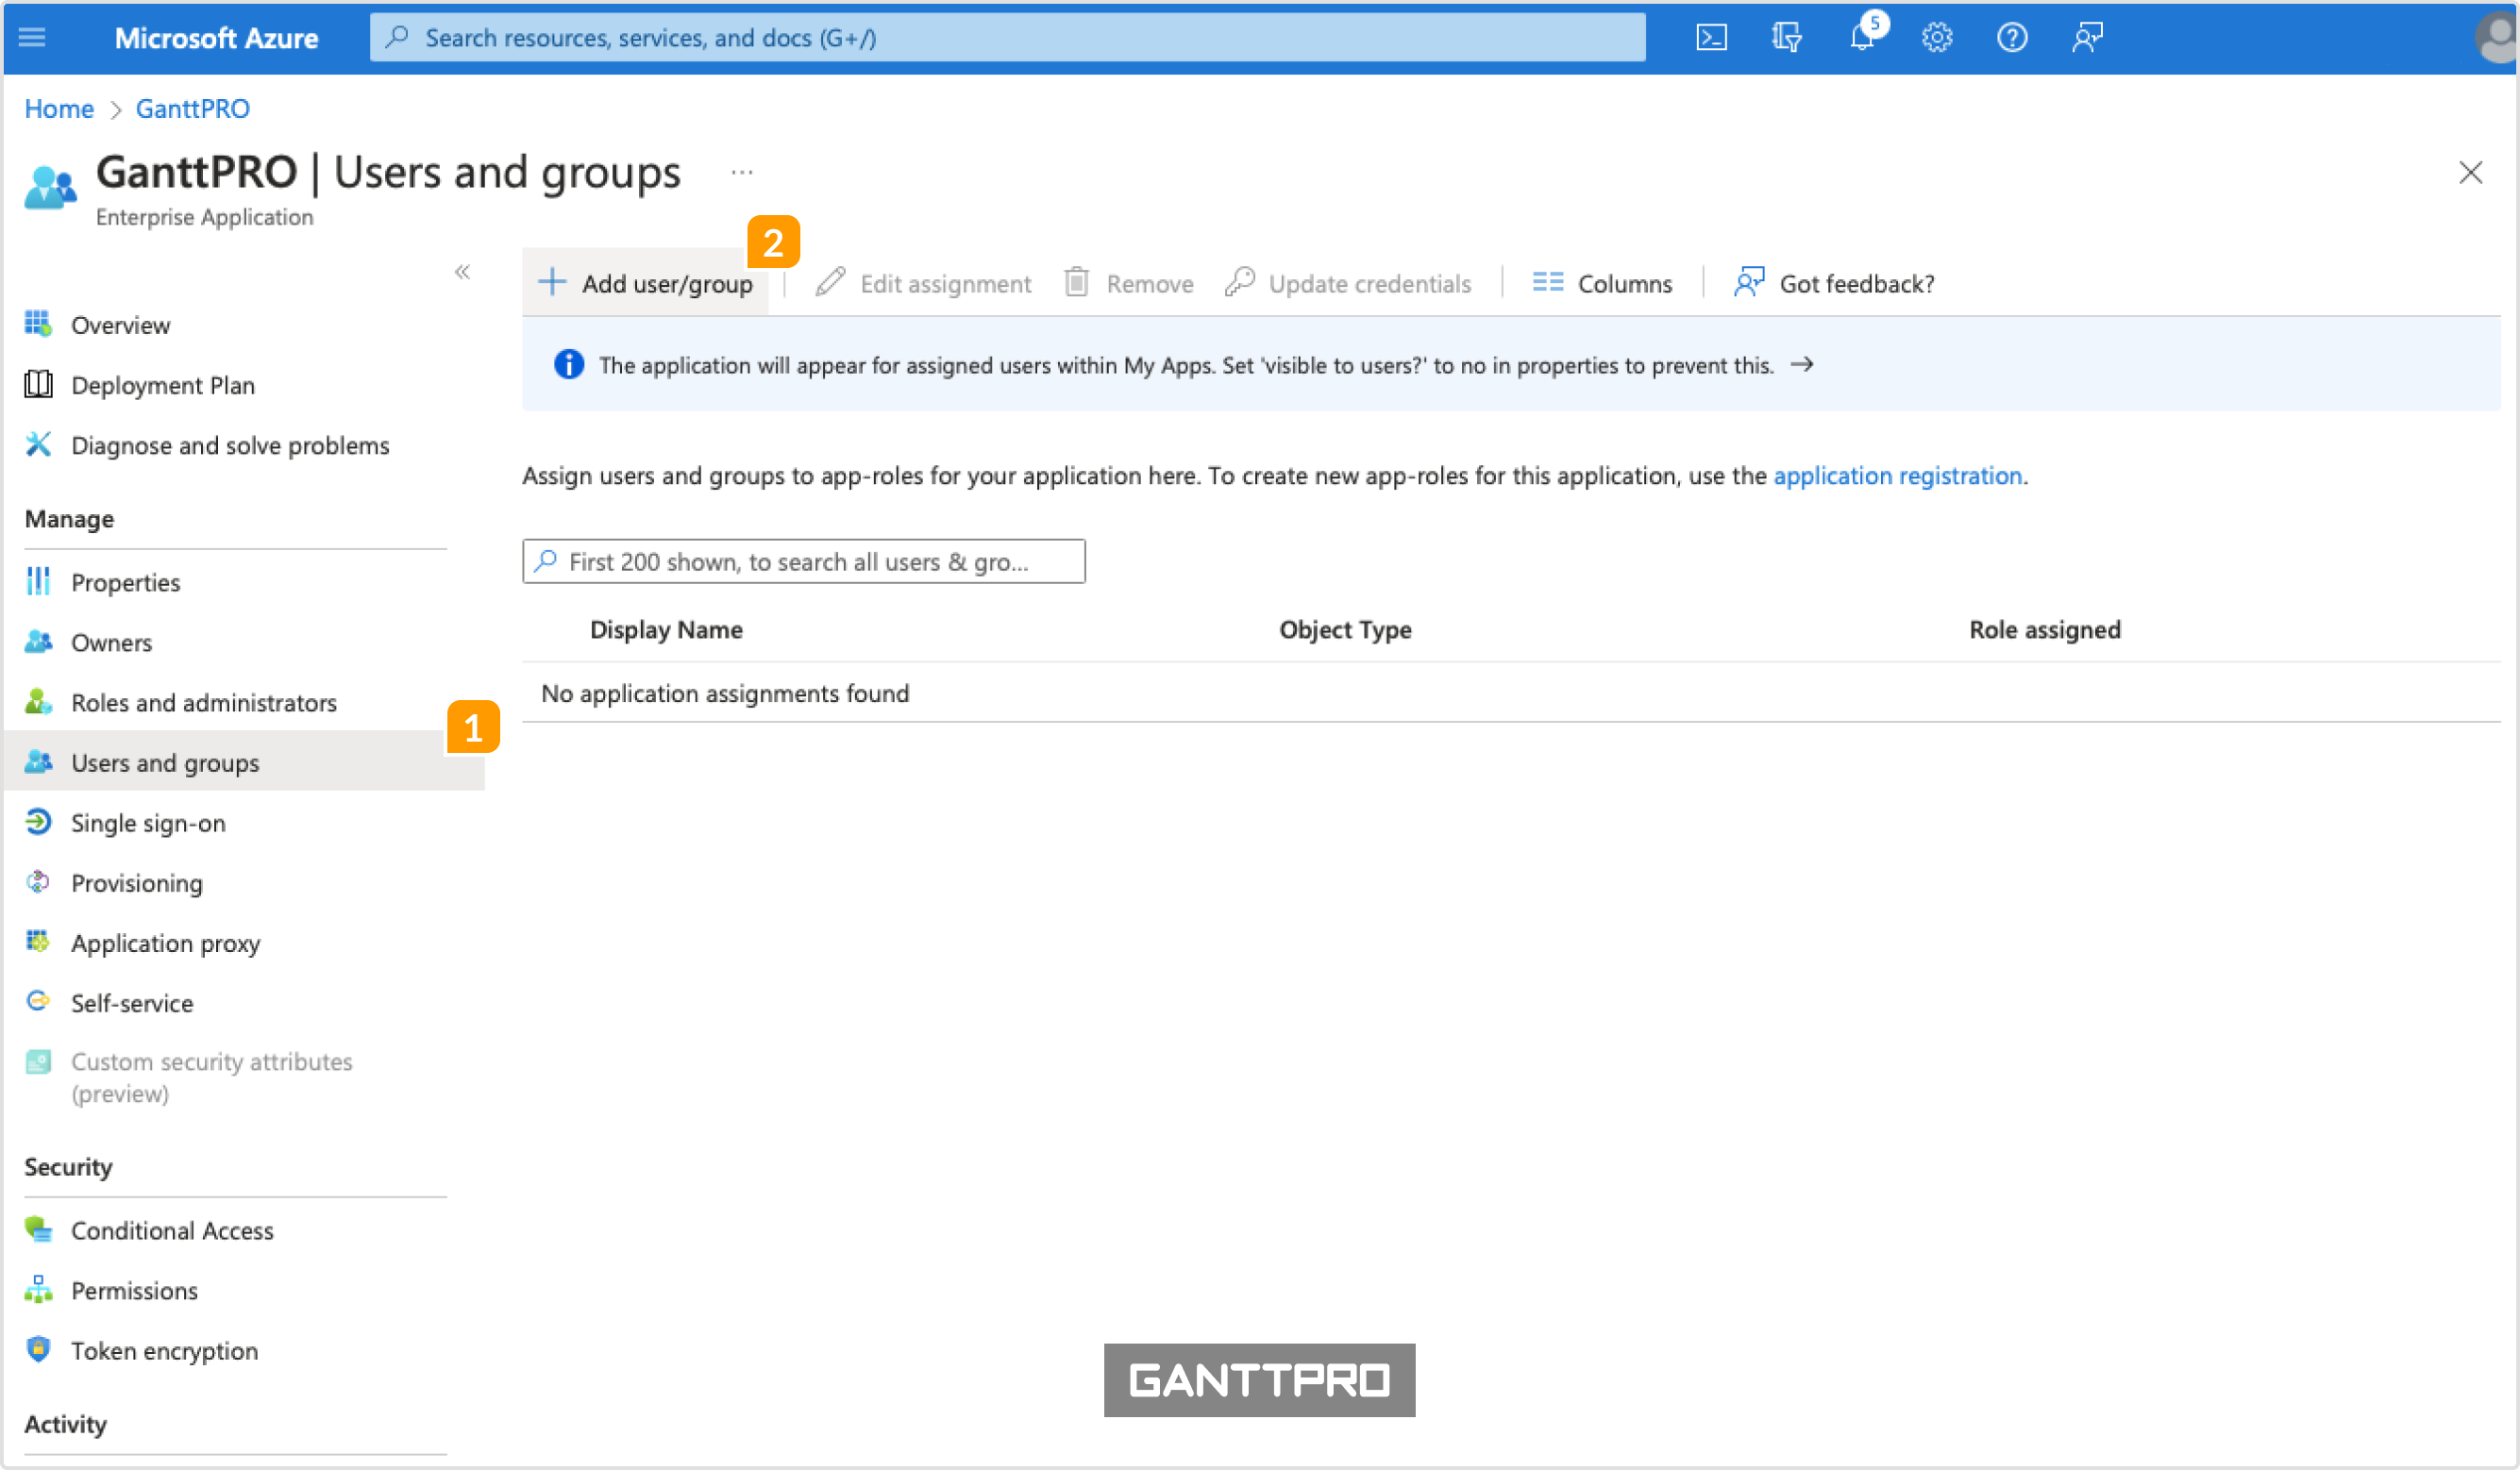Viewport: 2520px width, 1470px height.
Task: Click the Owners people icon
Action: point(38,641)
